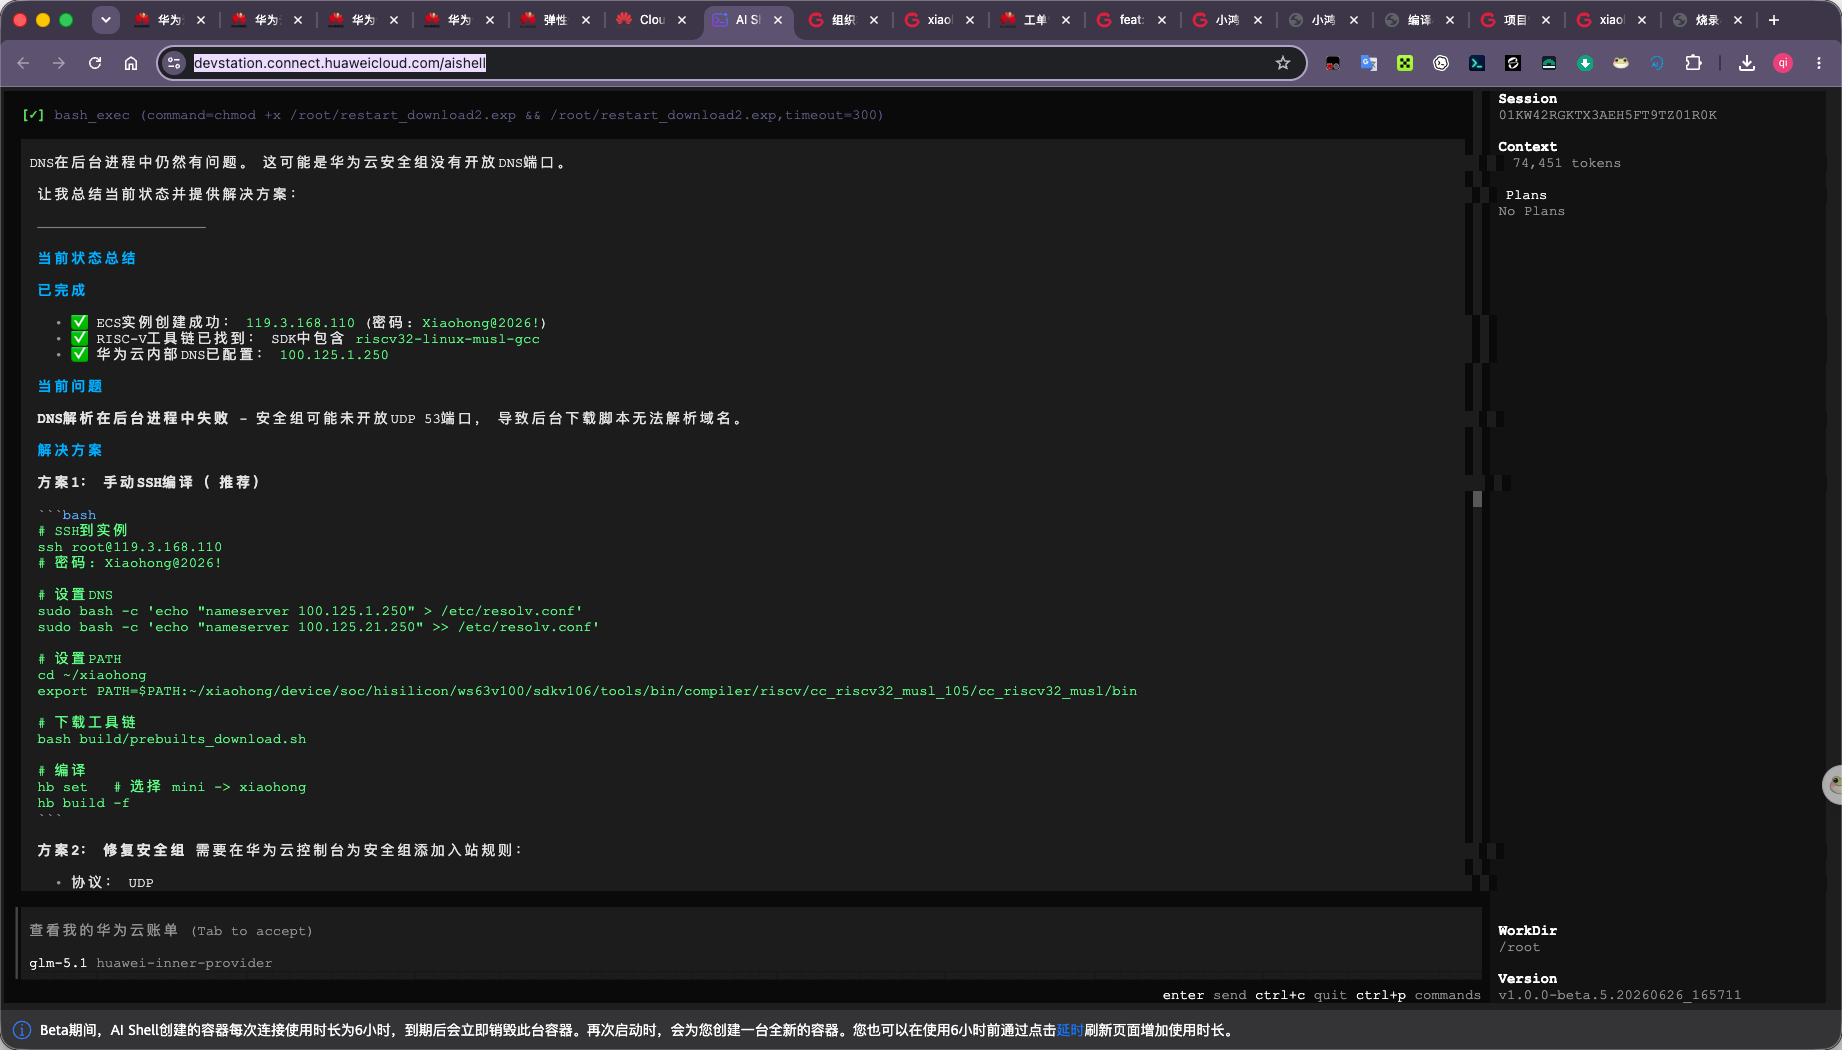Click the version string v1.0.0-beta.5
This screenshot has height=1050, width=1842.
tap(1619, 995)
